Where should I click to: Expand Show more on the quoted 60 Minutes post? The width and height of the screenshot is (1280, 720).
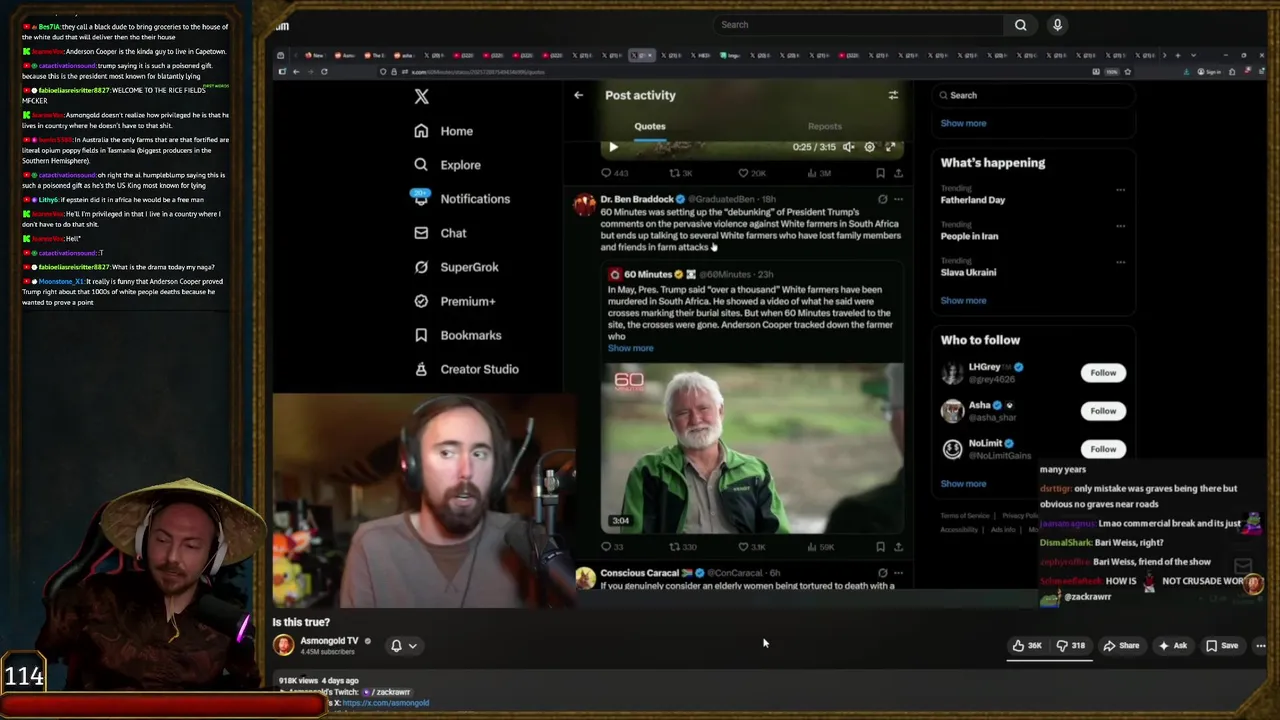[630, 348]
